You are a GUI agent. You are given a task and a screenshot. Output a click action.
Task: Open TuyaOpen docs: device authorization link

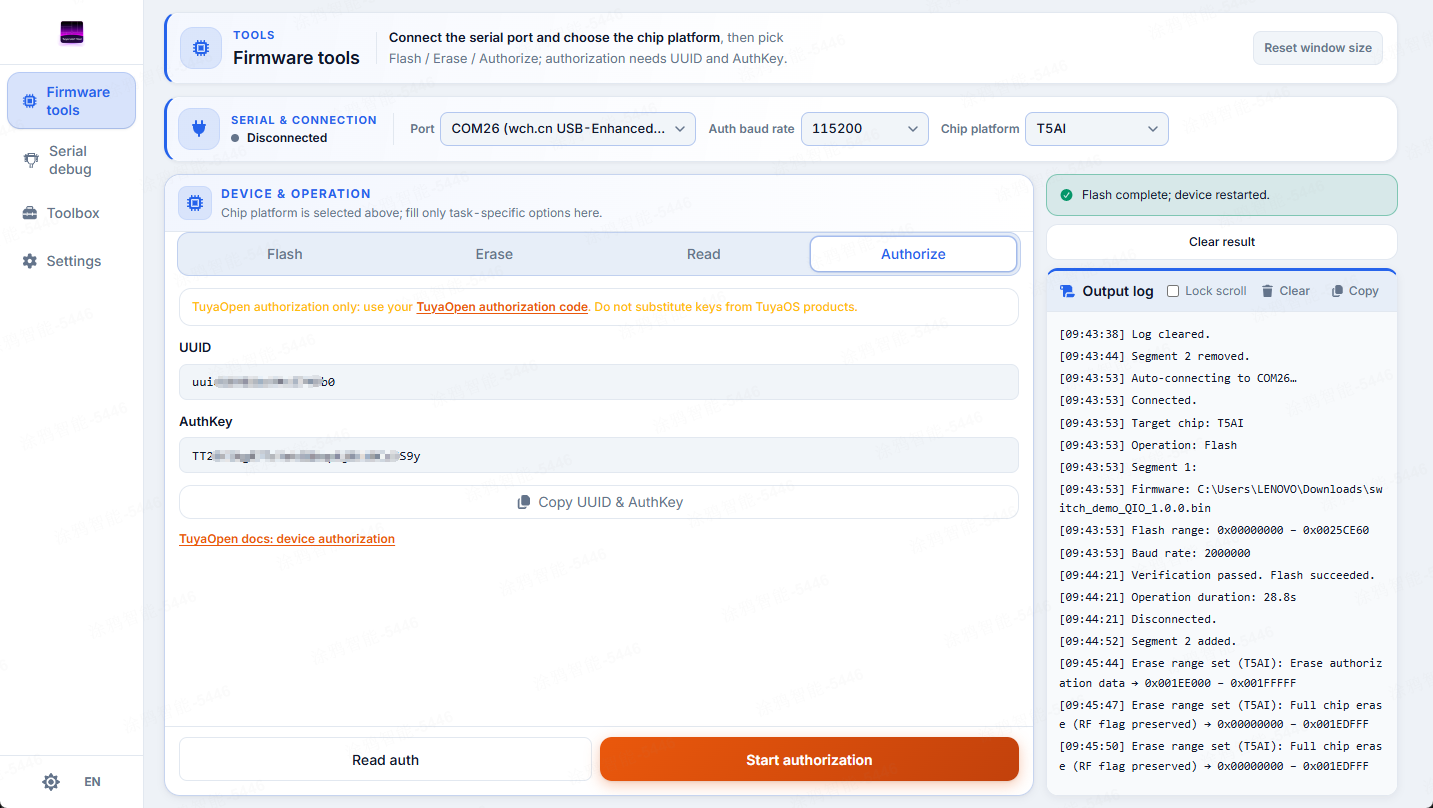click(x=287, y=539)
